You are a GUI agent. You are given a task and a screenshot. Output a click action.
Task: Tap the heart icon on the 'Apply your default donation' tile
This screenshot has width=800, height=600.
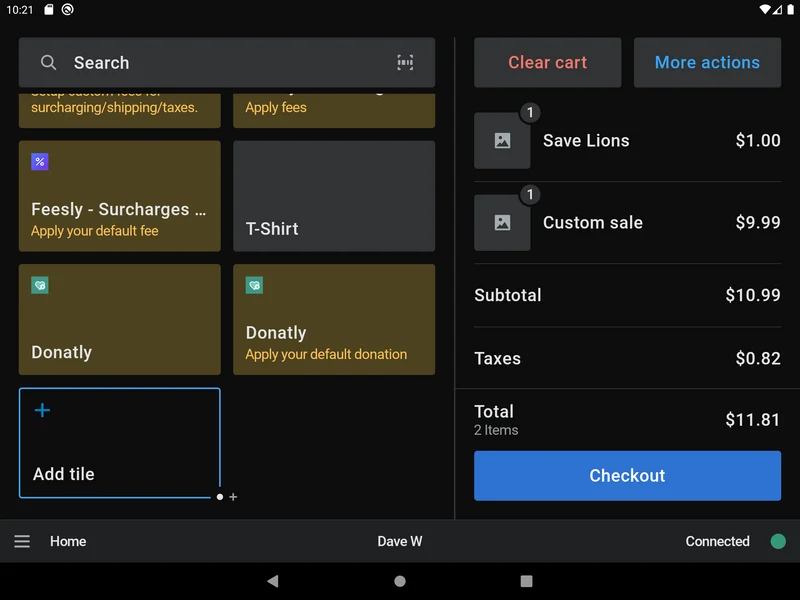click(x=254, y=285)
